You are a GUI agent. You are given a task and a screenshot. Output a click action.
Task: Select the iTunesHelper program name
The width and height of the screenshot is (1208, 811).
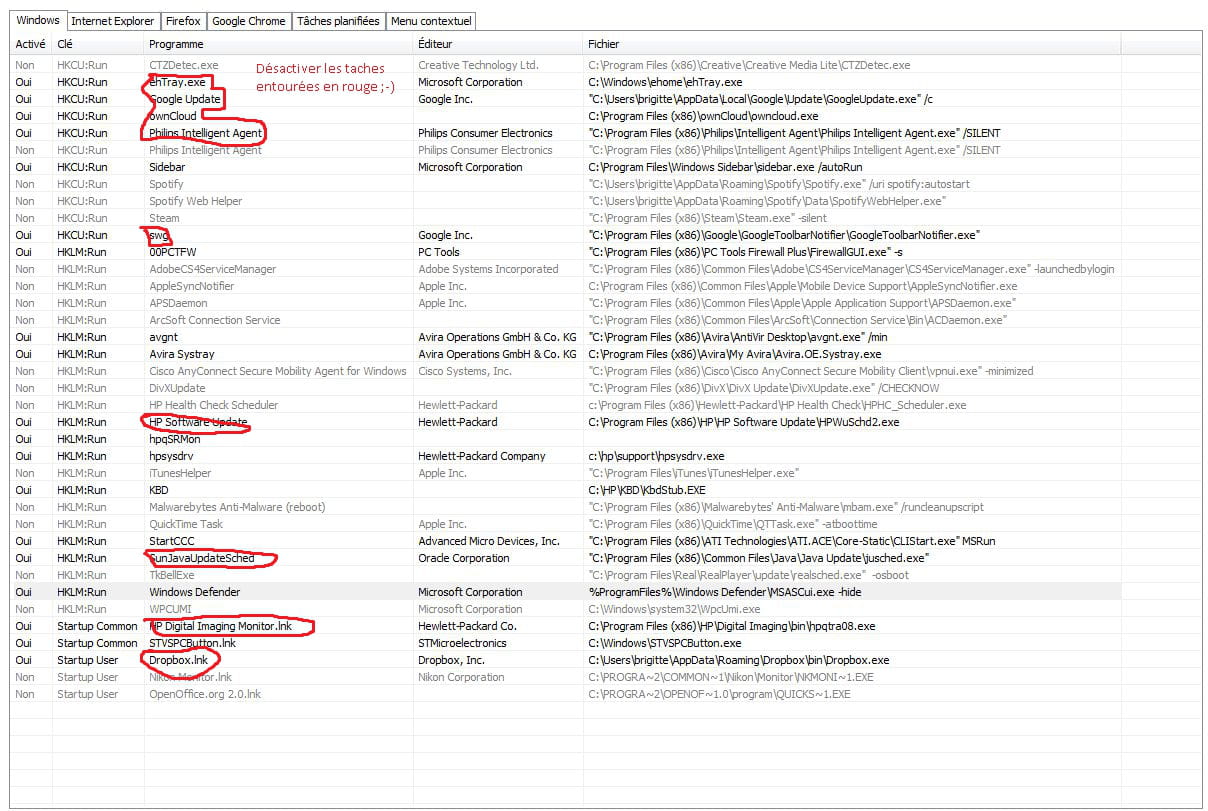click(180, 473)
